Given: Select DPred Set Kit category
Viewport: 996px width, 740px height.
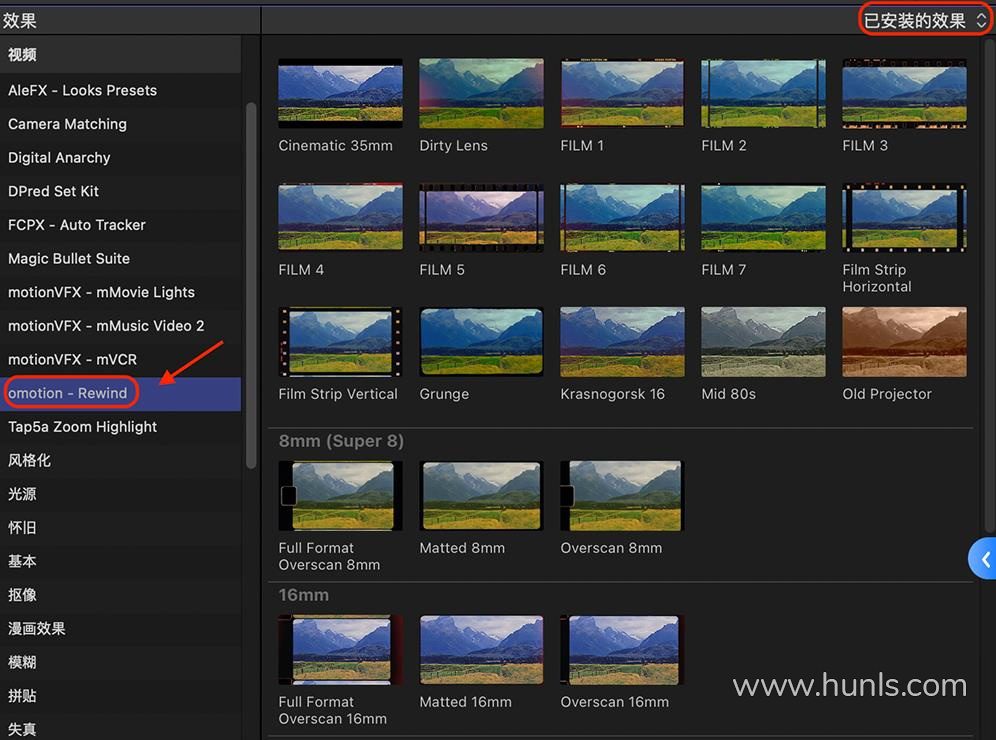Looking at the screenshot, I should tap(121, 191).
